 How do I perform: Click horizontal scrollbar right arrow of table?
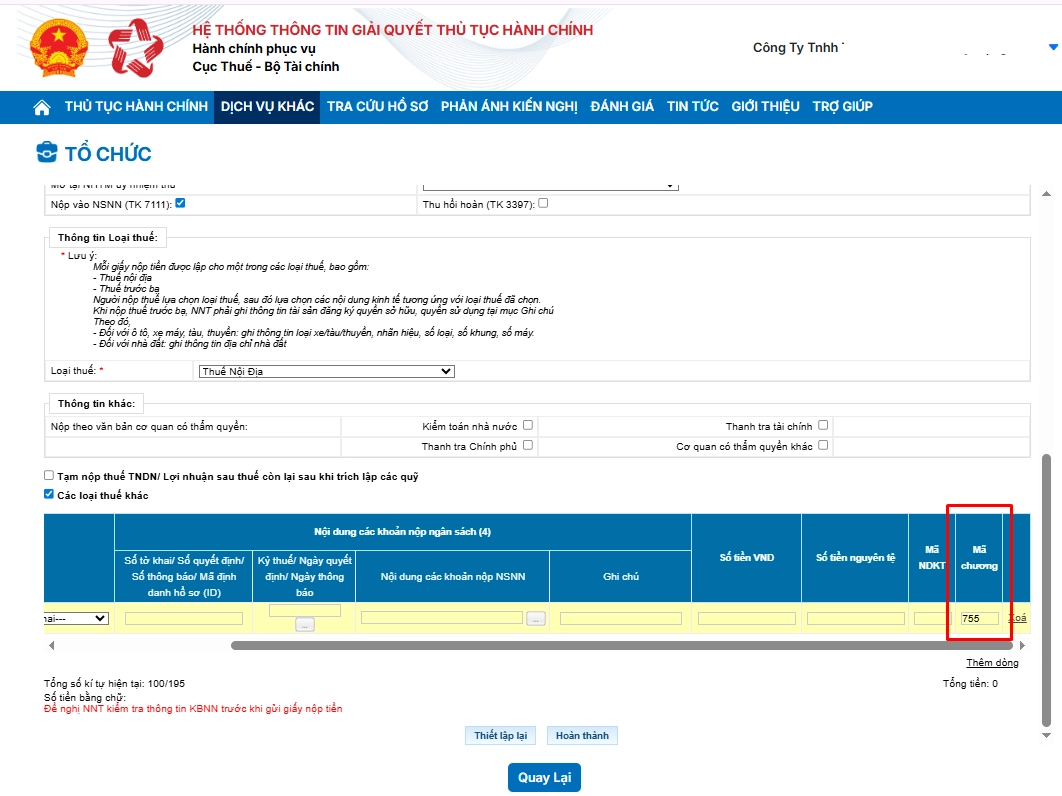(x=1021, y=646)
